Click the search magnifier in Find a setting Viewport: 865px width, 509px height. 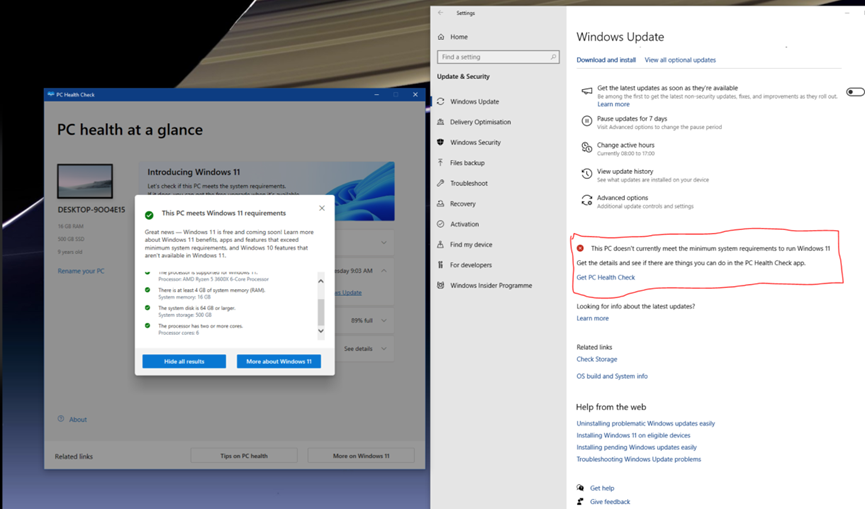click(x=553, y=57)
